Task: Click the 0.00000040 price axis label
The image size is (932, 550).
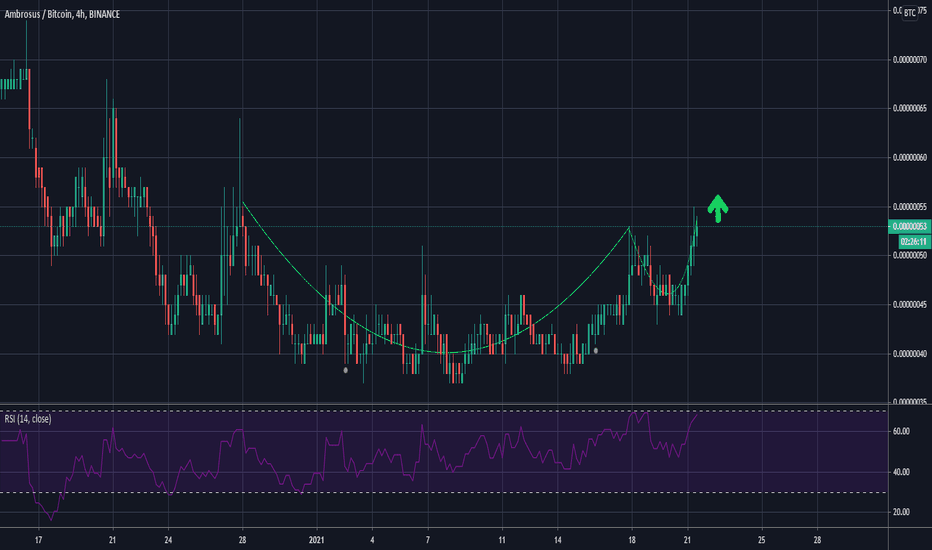Action: [x=909, y=354]
